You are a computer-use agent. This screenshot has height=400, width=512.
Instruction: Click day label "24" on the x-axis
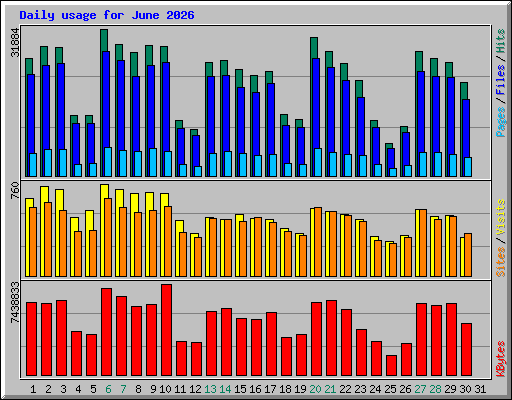(x=375, y=389)
